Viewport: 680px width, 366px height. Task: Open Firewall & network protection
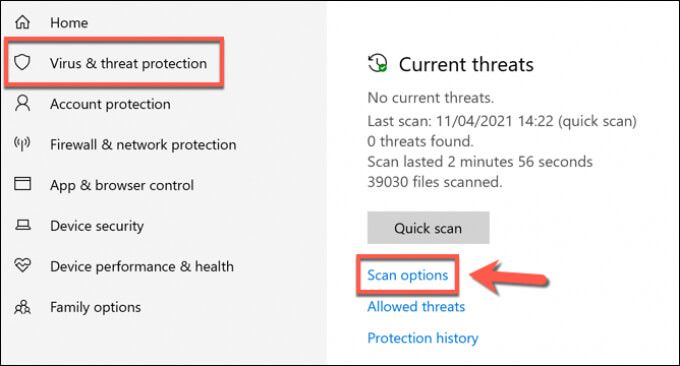[143, 144]
